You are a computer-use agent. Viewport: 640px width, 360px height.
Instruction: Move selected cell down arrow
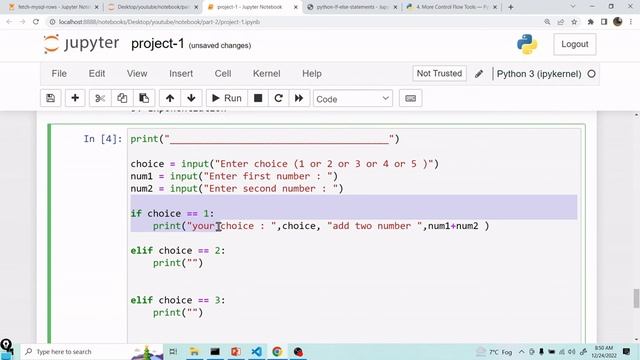[191, 98]
